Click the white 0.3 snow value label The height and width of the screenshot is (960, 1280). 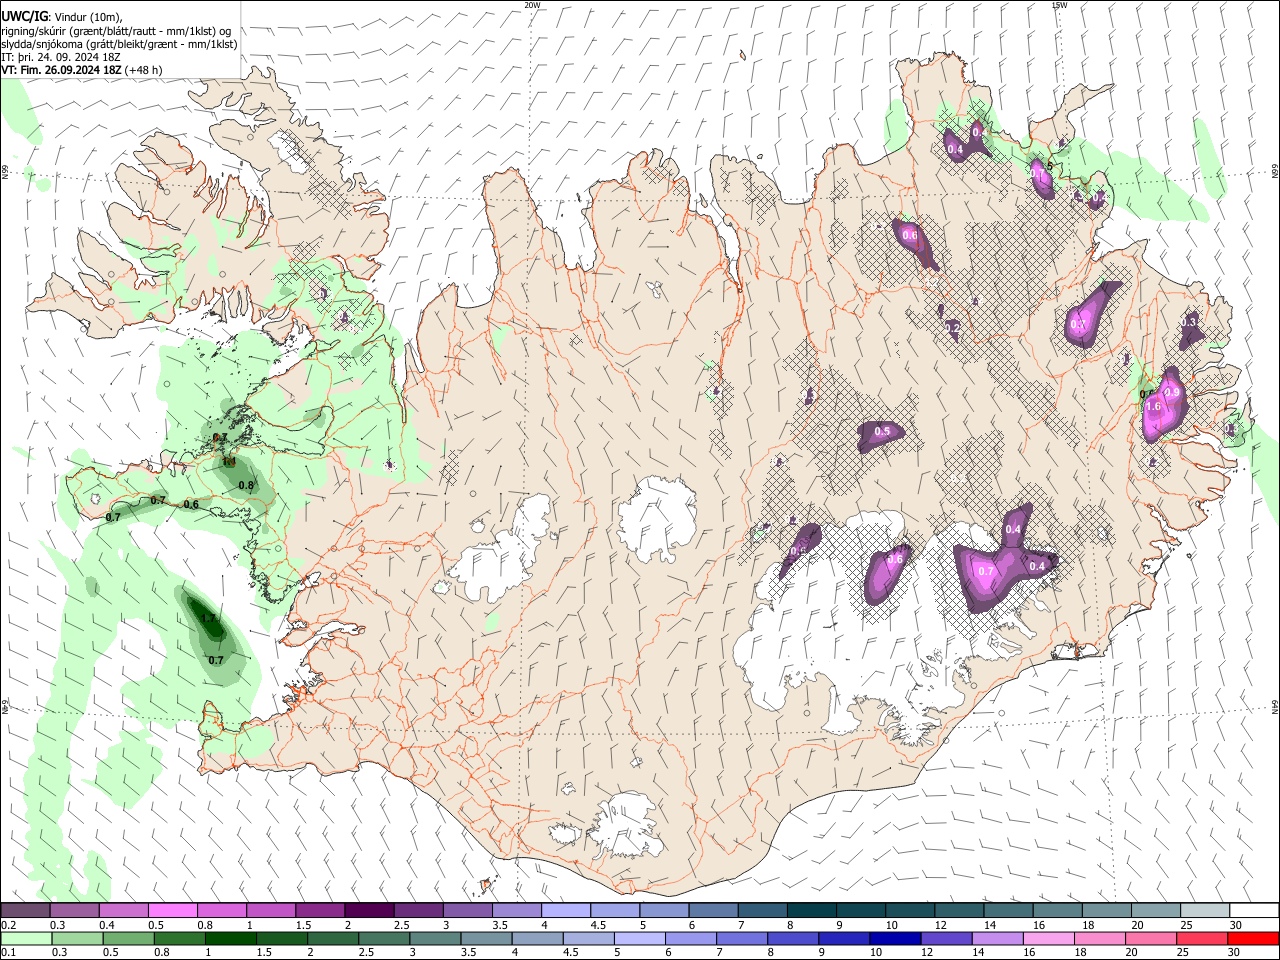(1189, 322)
